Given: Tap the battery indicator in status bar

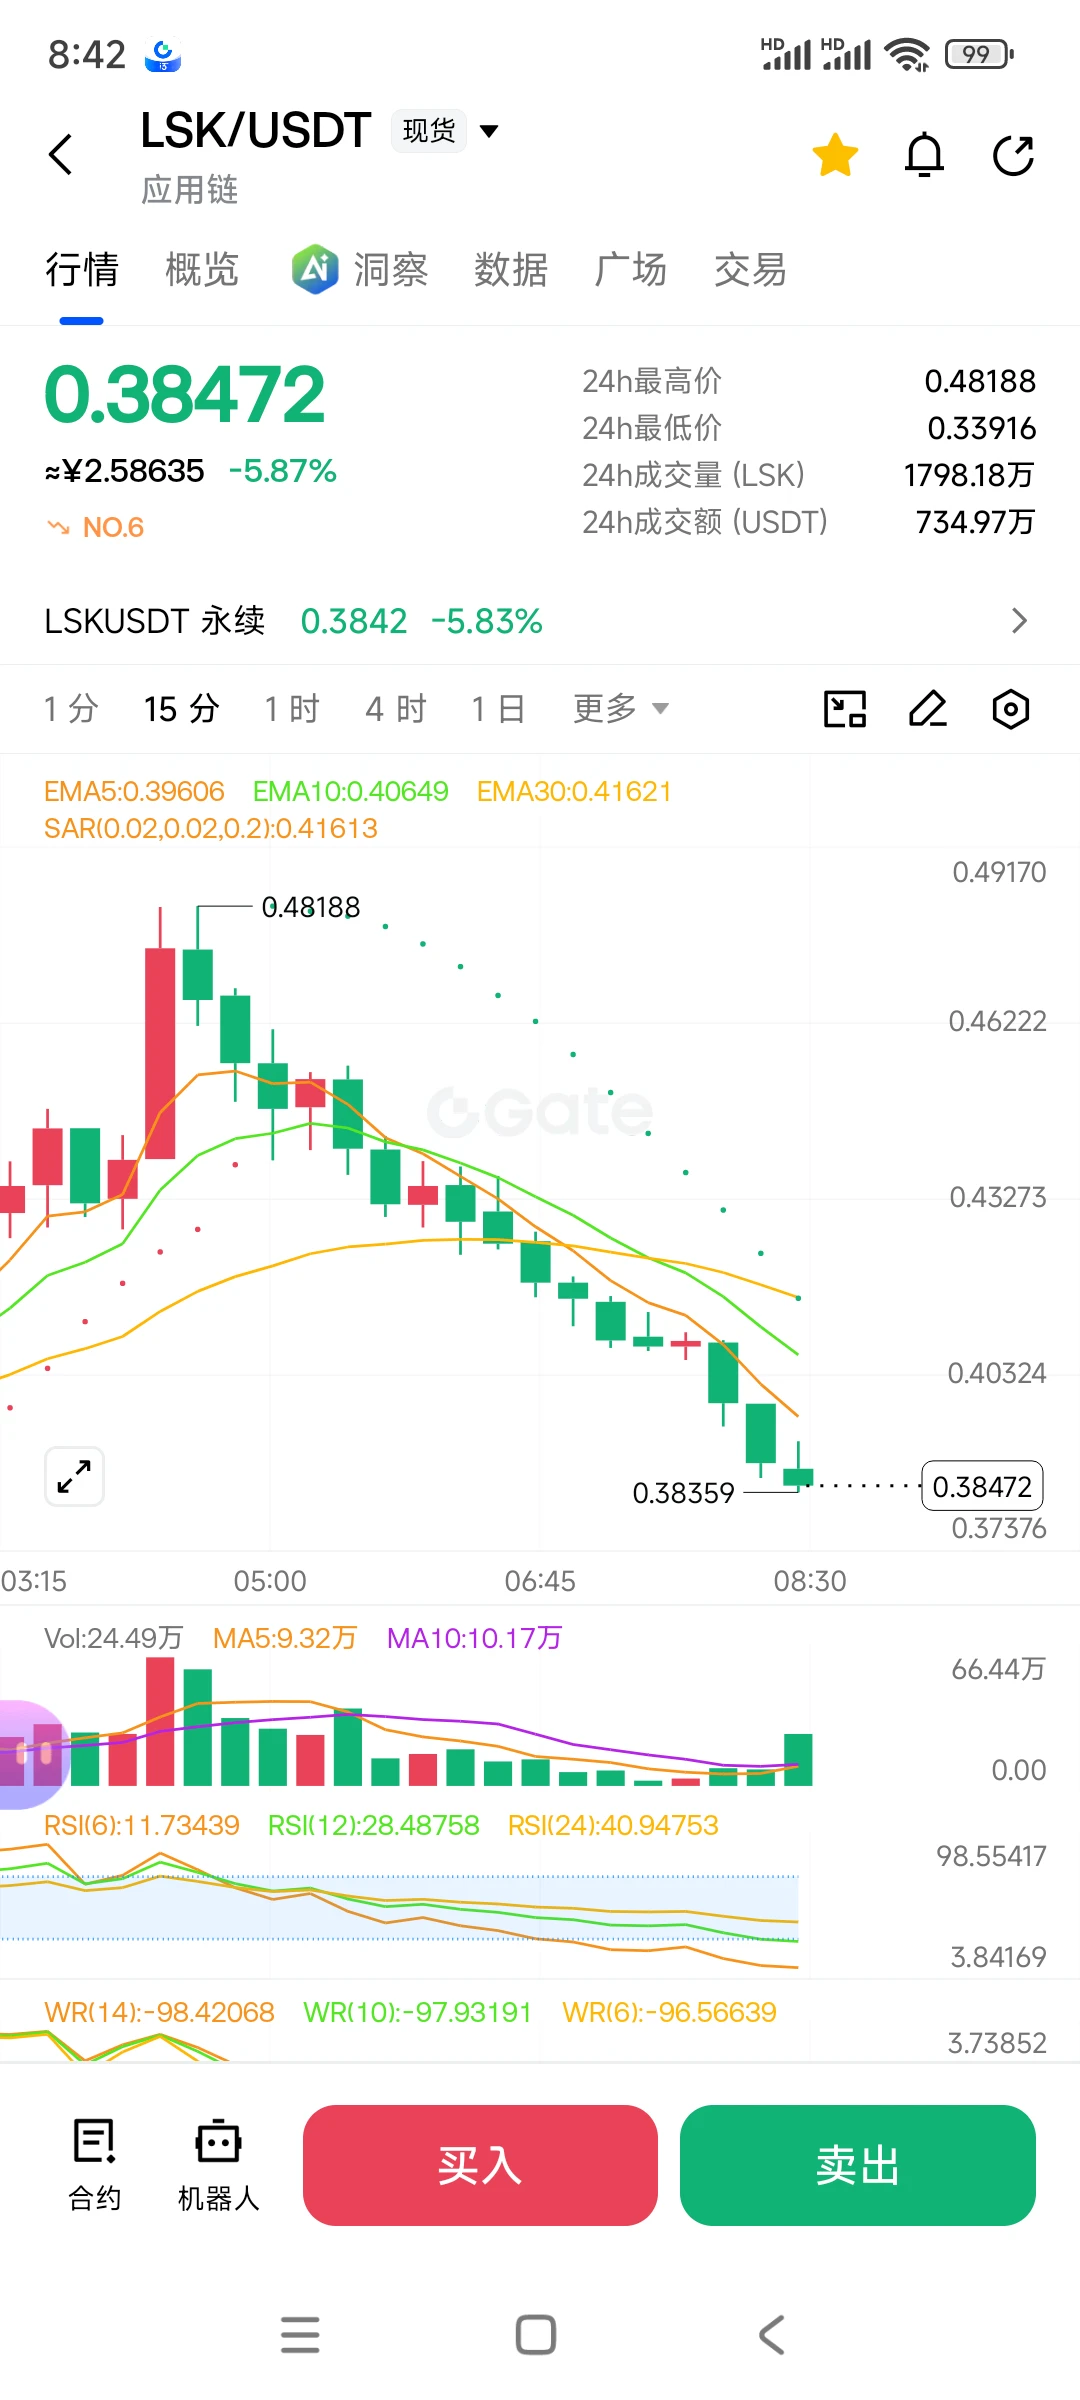Looking at the screenshot, I should [979, 54].
